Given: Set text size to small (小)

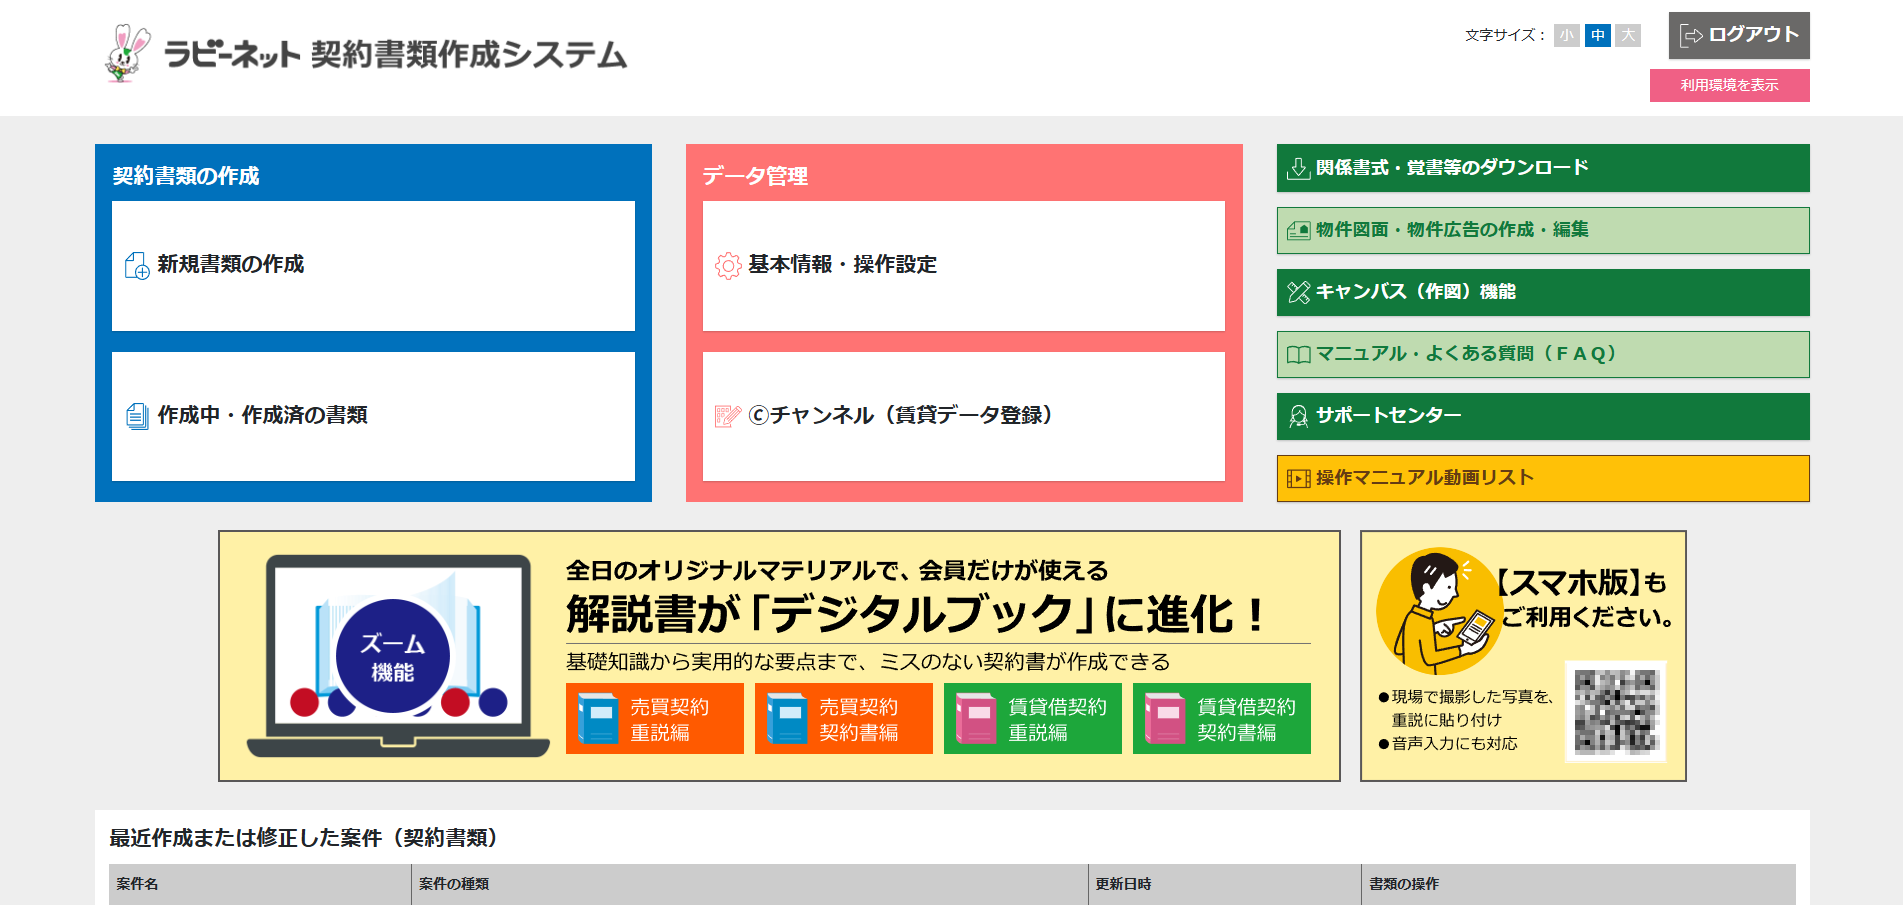Looking at the screenshot, I should click(x=1566, y=35).
